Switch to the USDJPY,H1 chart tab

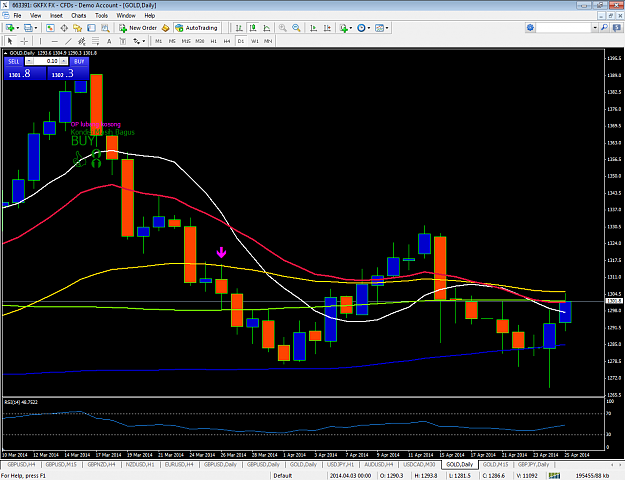[x=340, y=465]
